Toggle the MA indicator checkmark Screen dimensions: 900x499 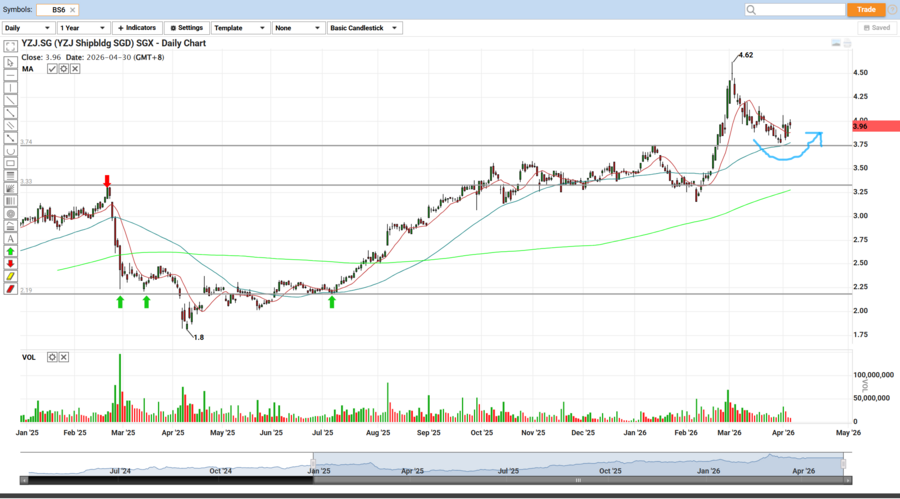click(x=52, y=69)
